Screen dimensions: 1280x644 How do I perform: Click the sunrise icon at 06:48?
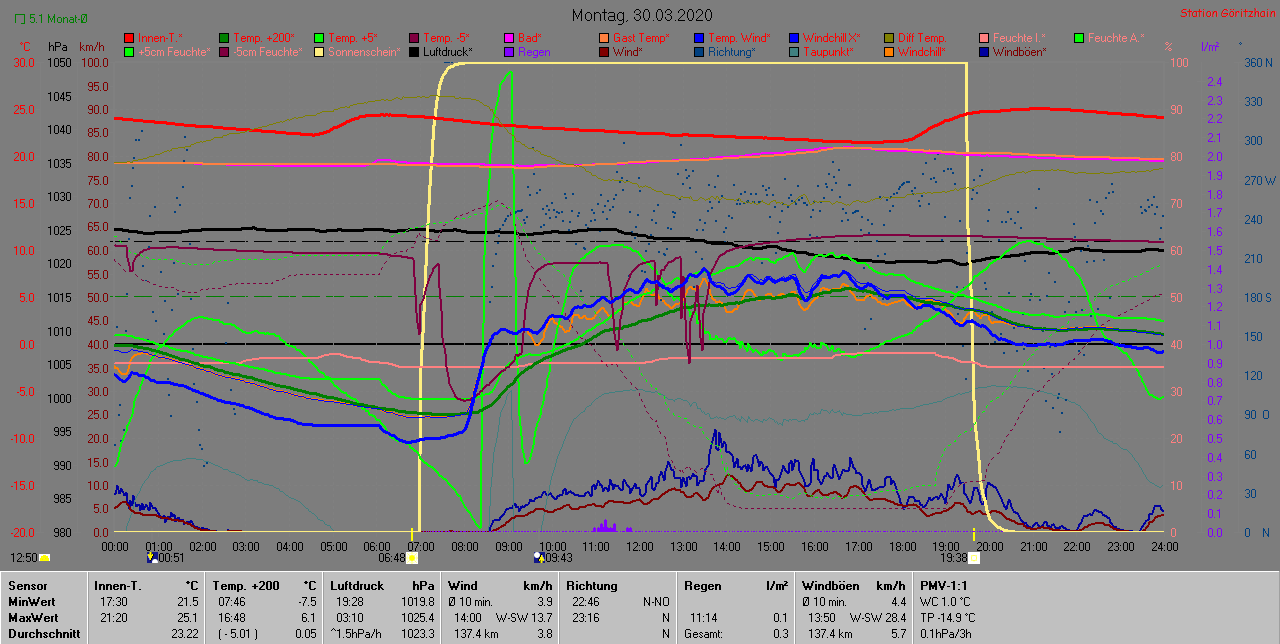(412, 557)
